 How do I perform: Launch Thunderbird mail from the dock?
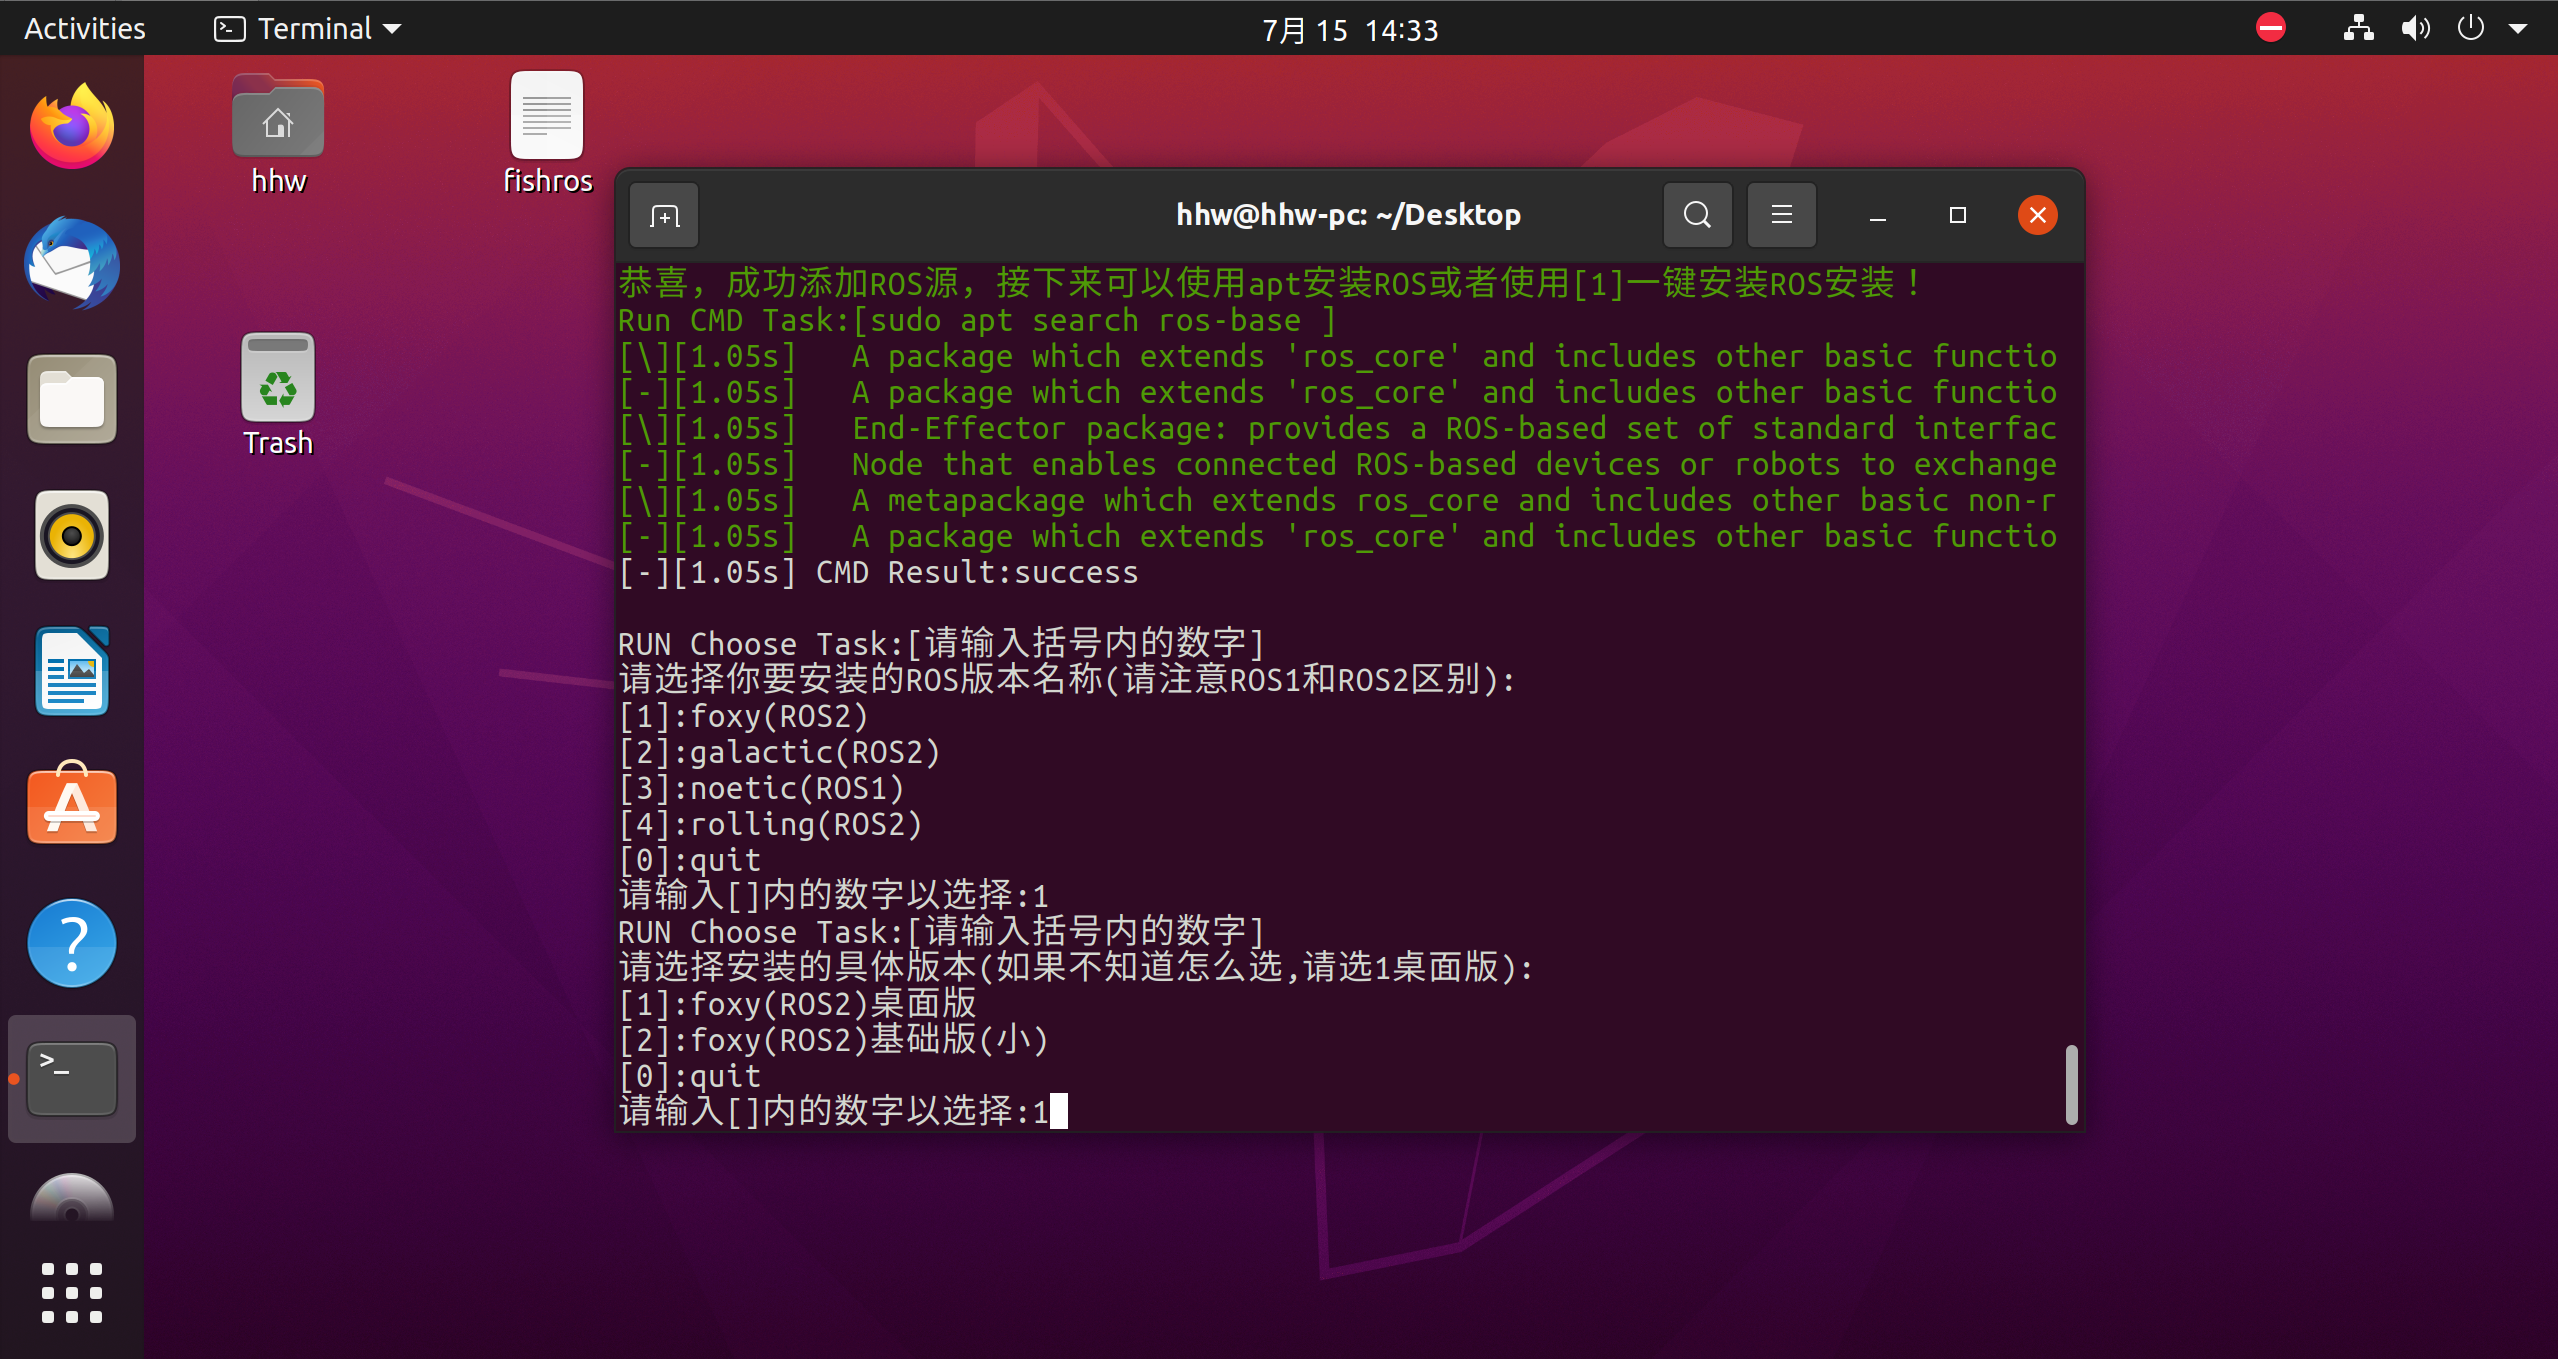[x=72, y=264]
